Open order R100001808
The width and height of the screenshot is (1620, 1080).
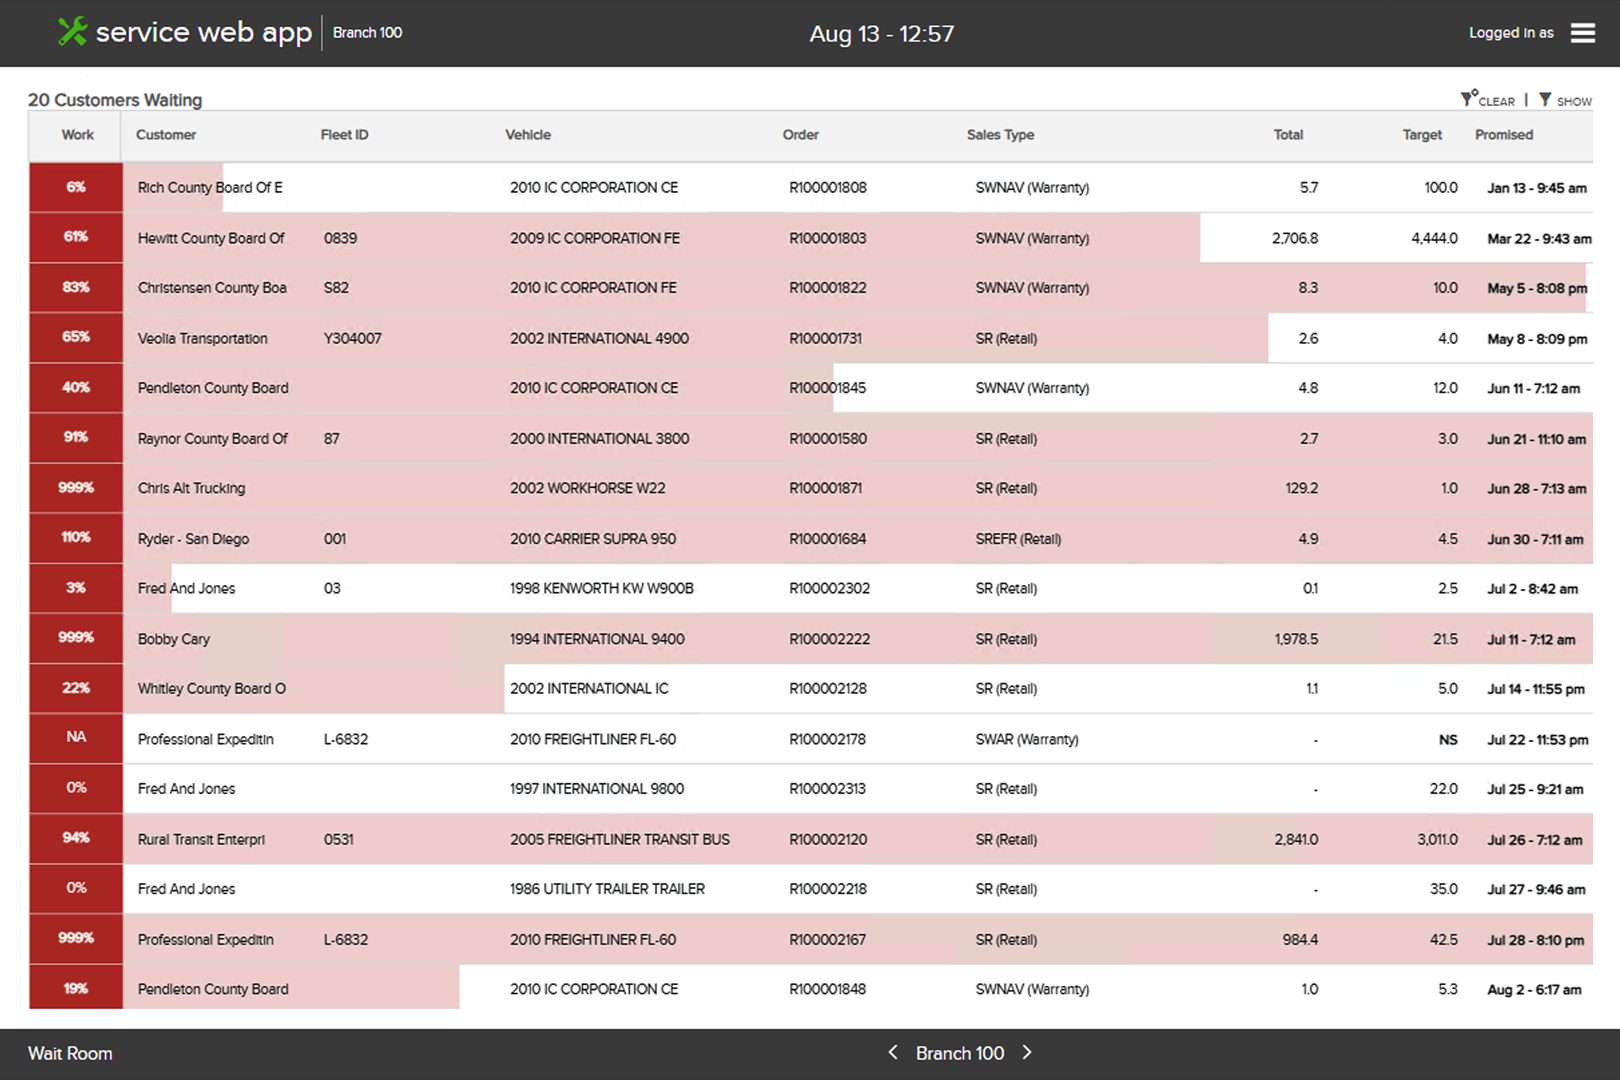tap(827, 188)
